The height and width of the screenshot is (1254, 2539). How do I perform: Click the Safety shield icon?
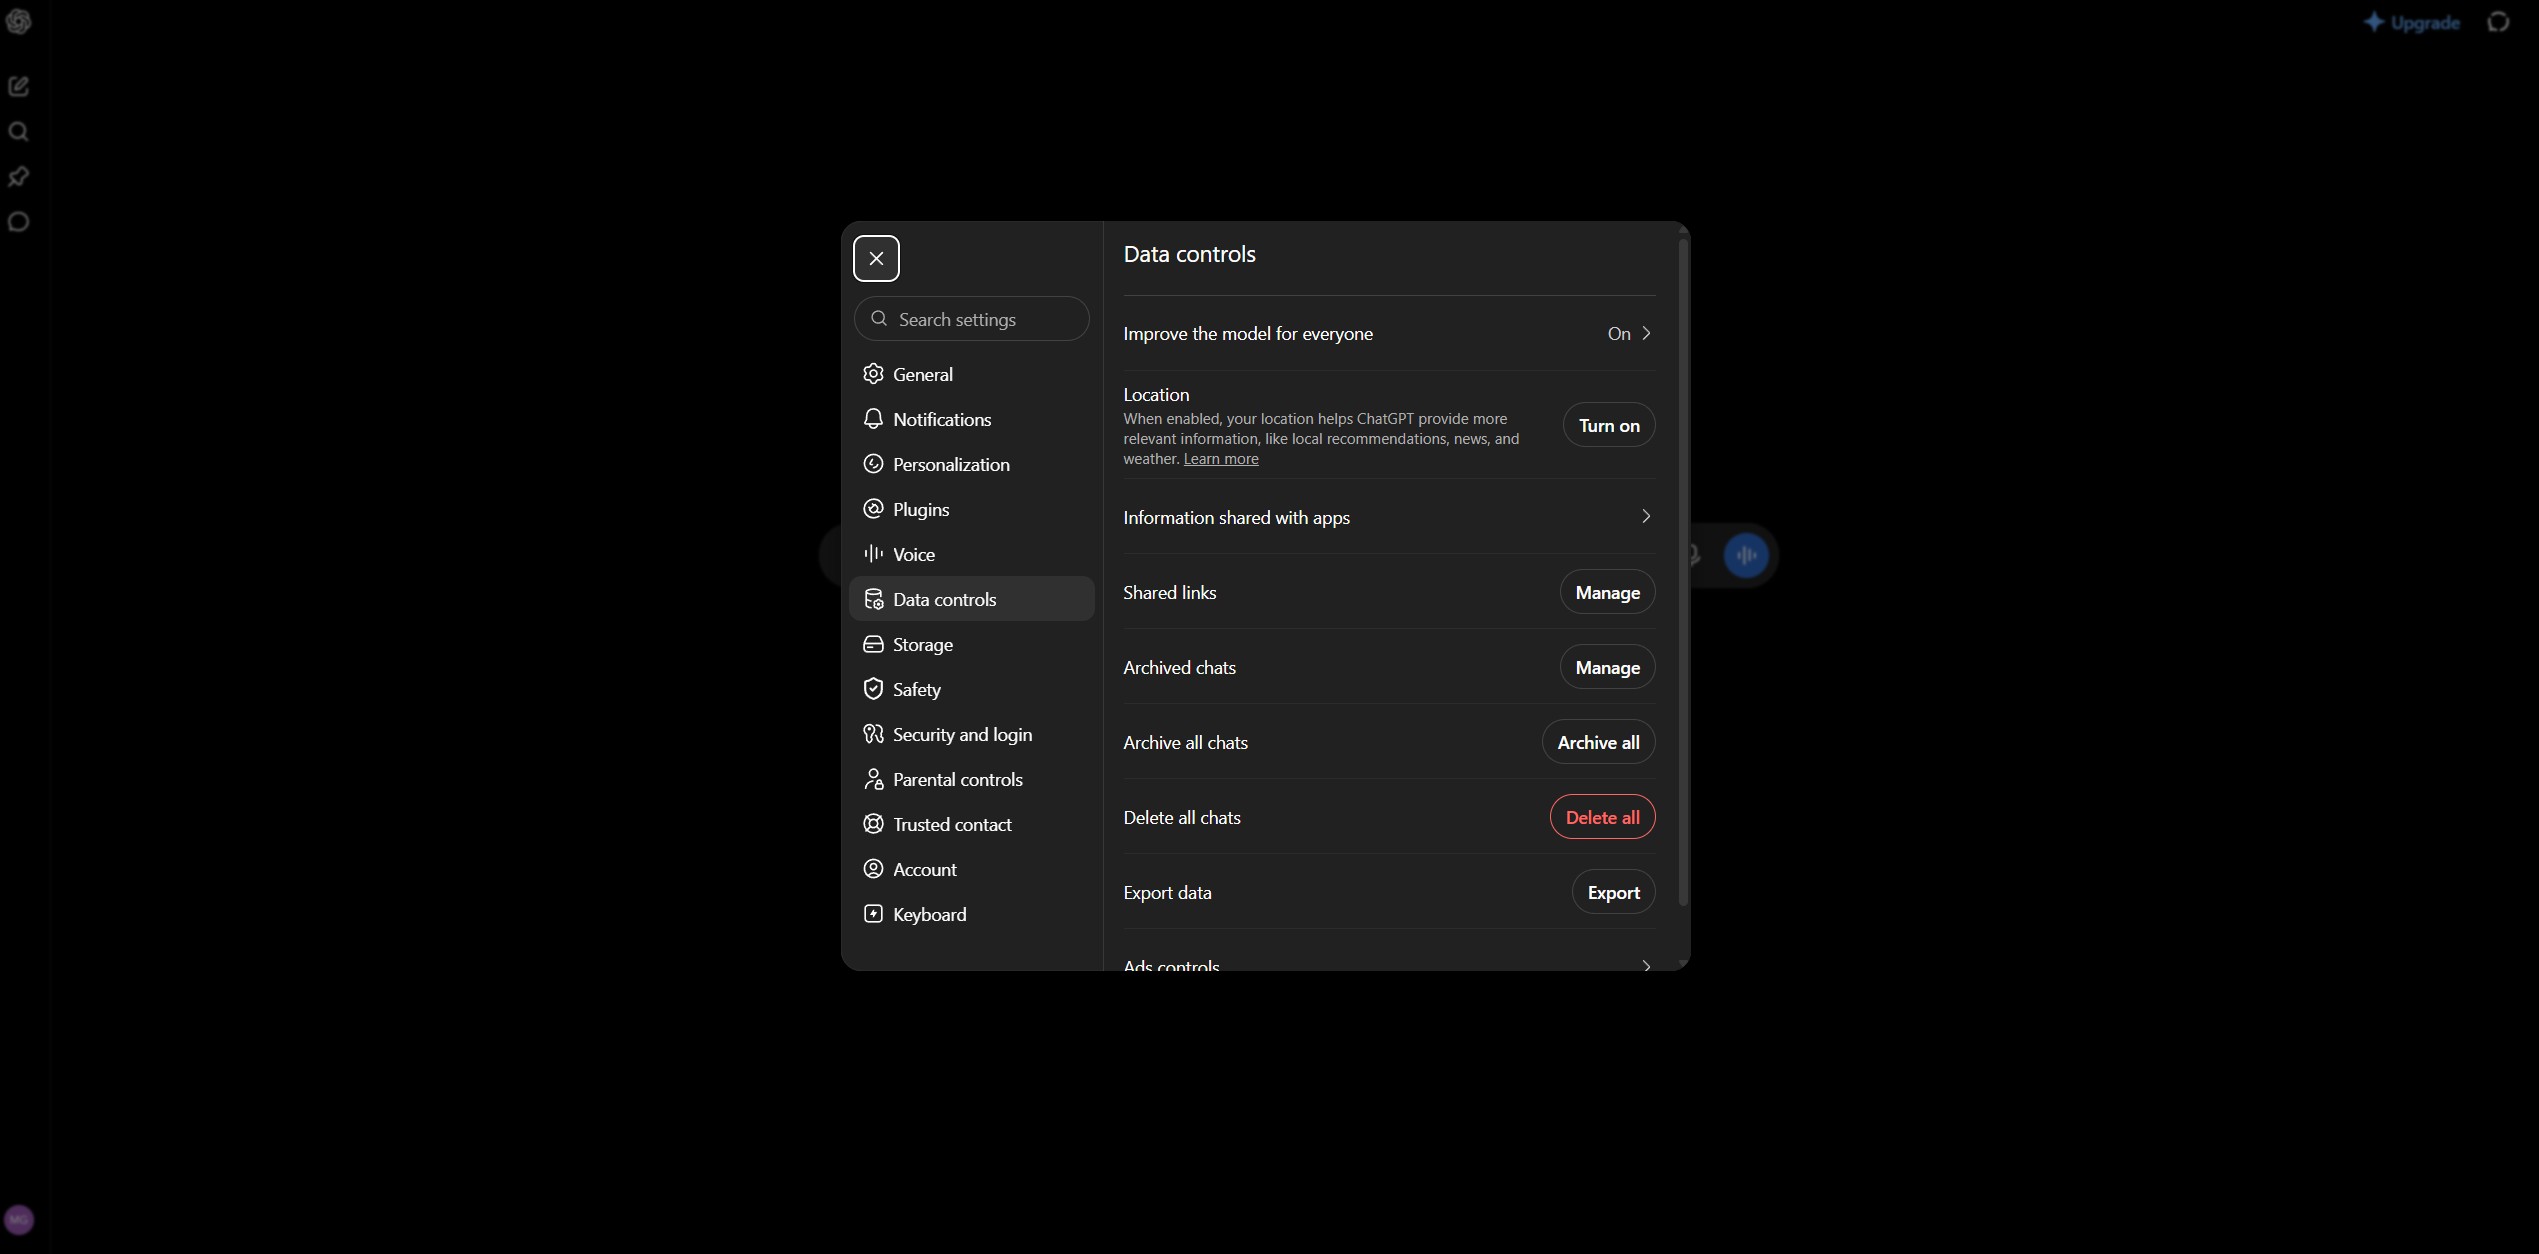tap(873, 689)
